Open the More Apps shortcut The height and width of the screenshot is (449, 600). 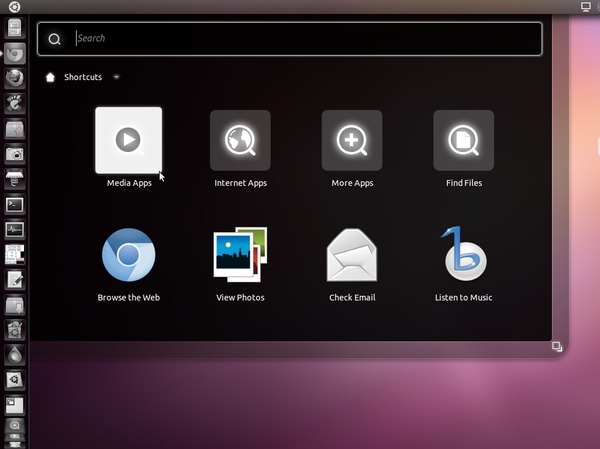[352, 141]
